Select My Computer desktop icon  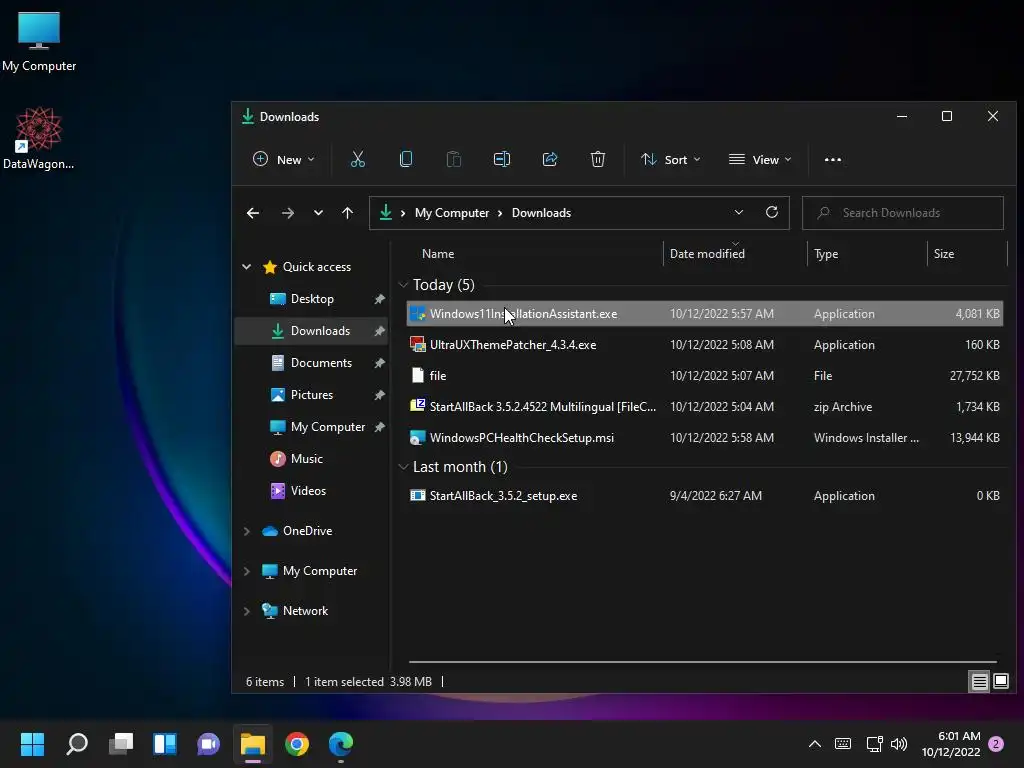click(39, 42)
